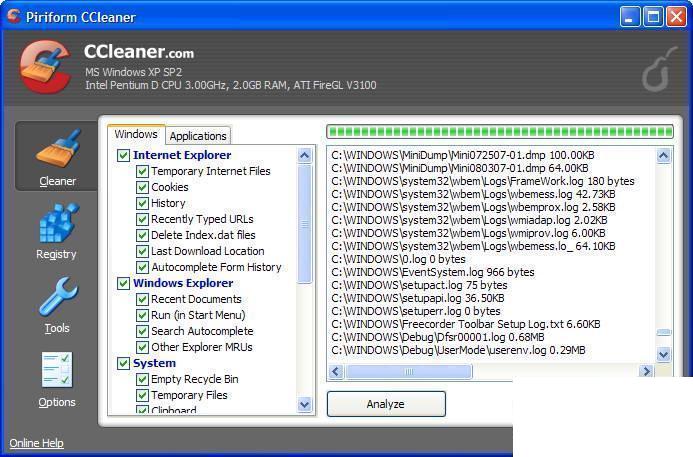This screenshot has width=693, height=457.
Task: Uncheck the Internet Explorer group checkbox
Action: click(123, 155)
